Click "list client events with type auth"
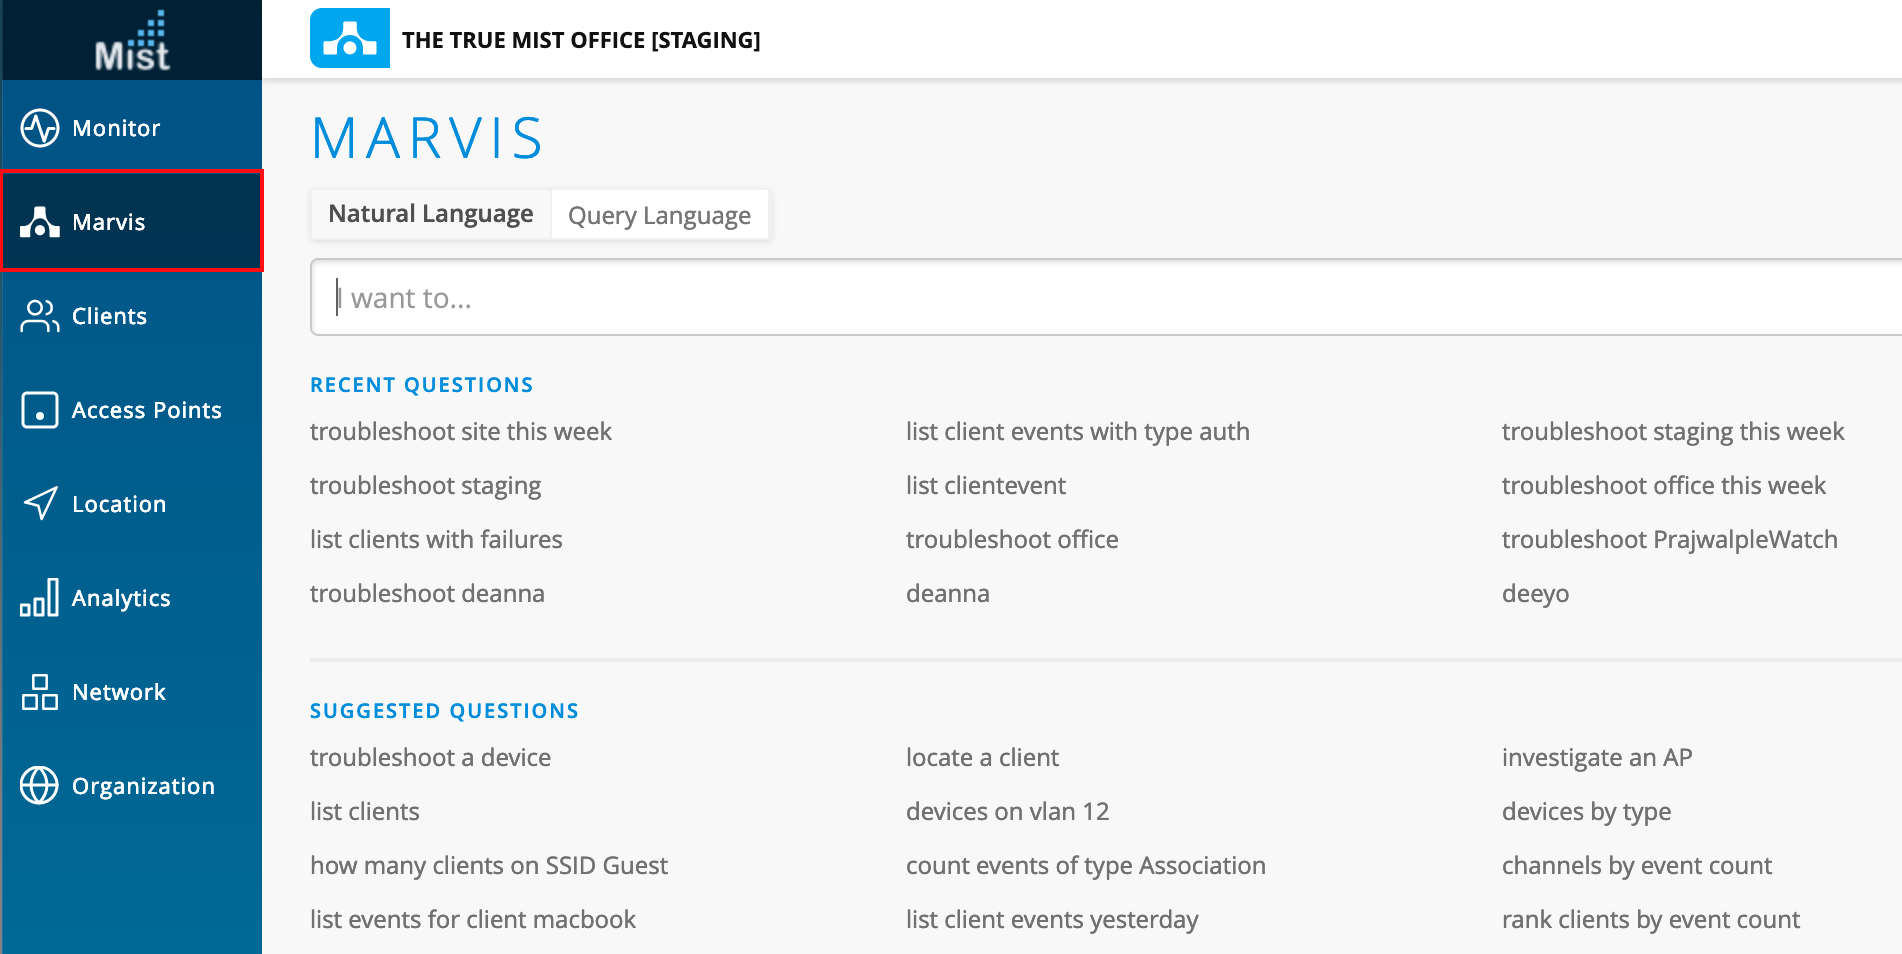 coord(1077,432)
